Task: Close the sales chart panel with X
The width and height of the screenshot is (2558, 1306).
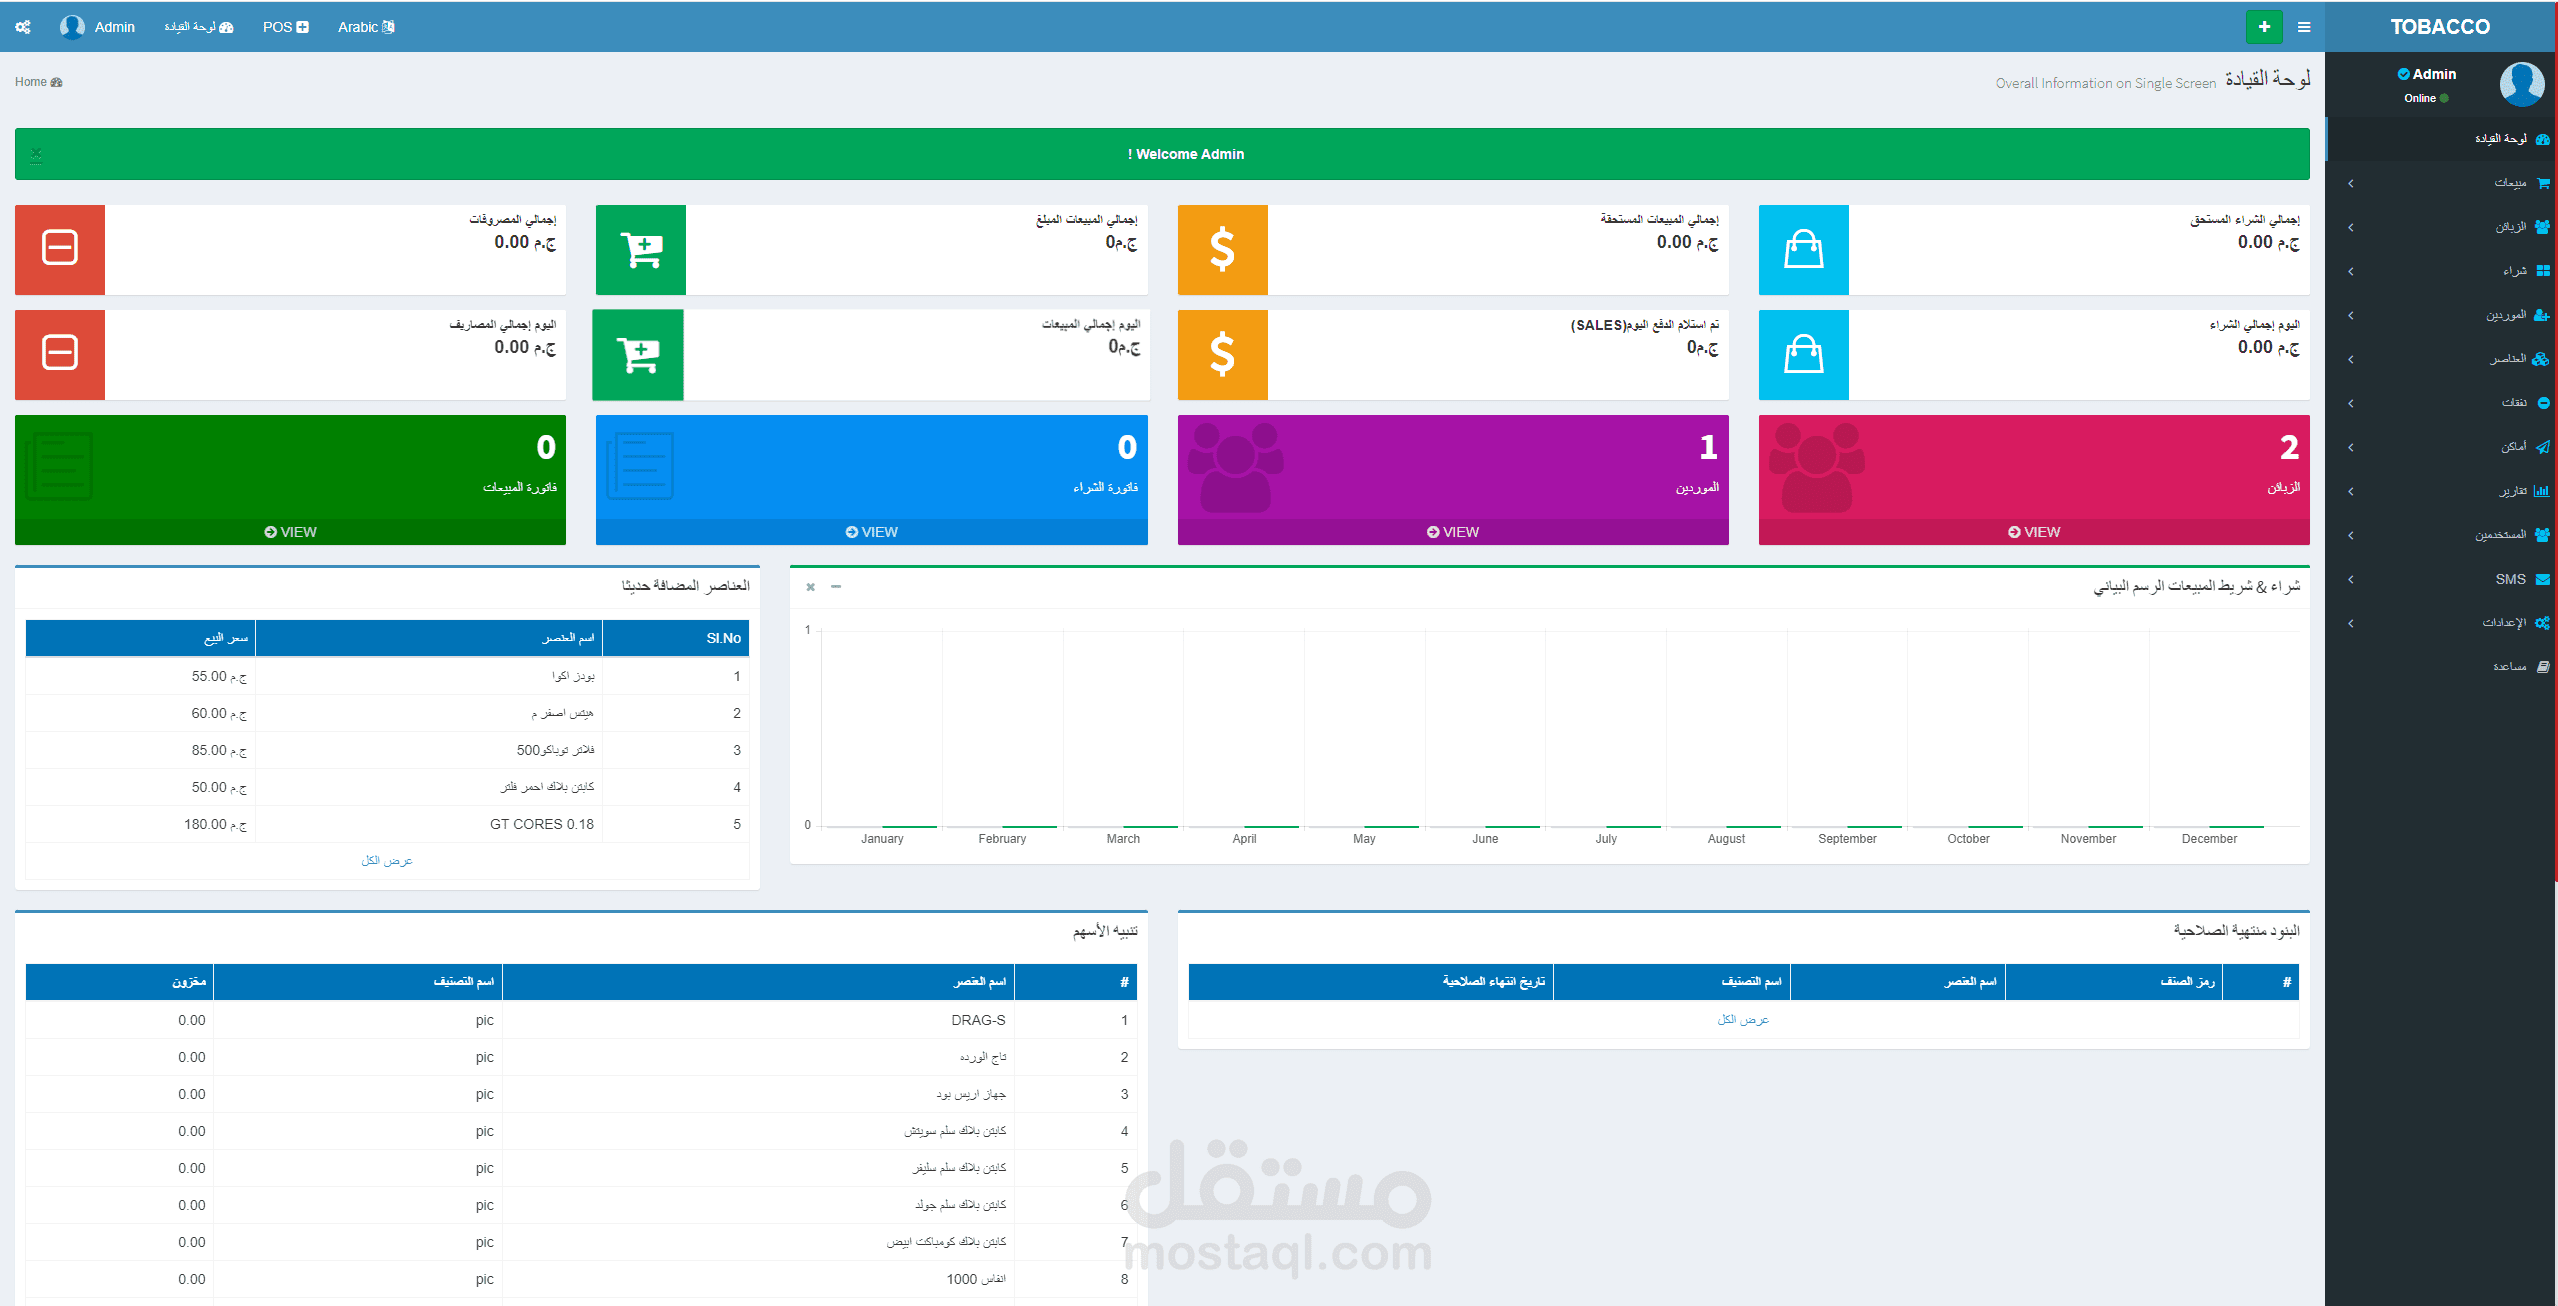Action: pos(811,587)
